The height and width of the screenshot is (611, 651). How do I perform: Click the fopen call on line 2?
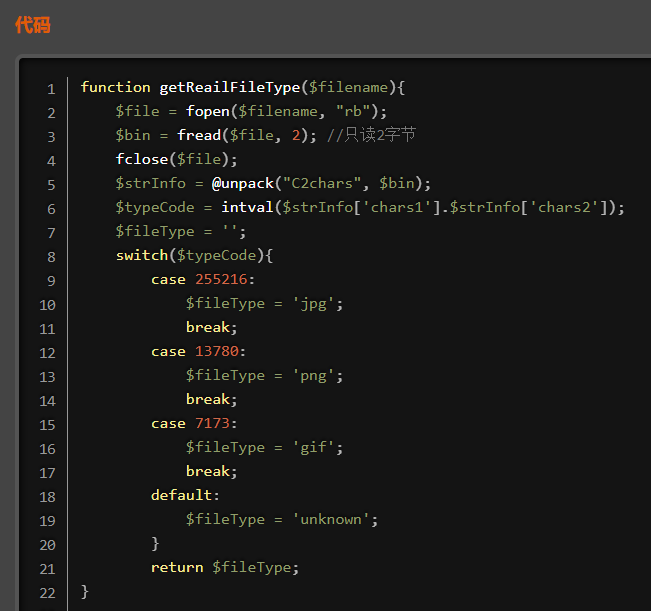point(207,111)
